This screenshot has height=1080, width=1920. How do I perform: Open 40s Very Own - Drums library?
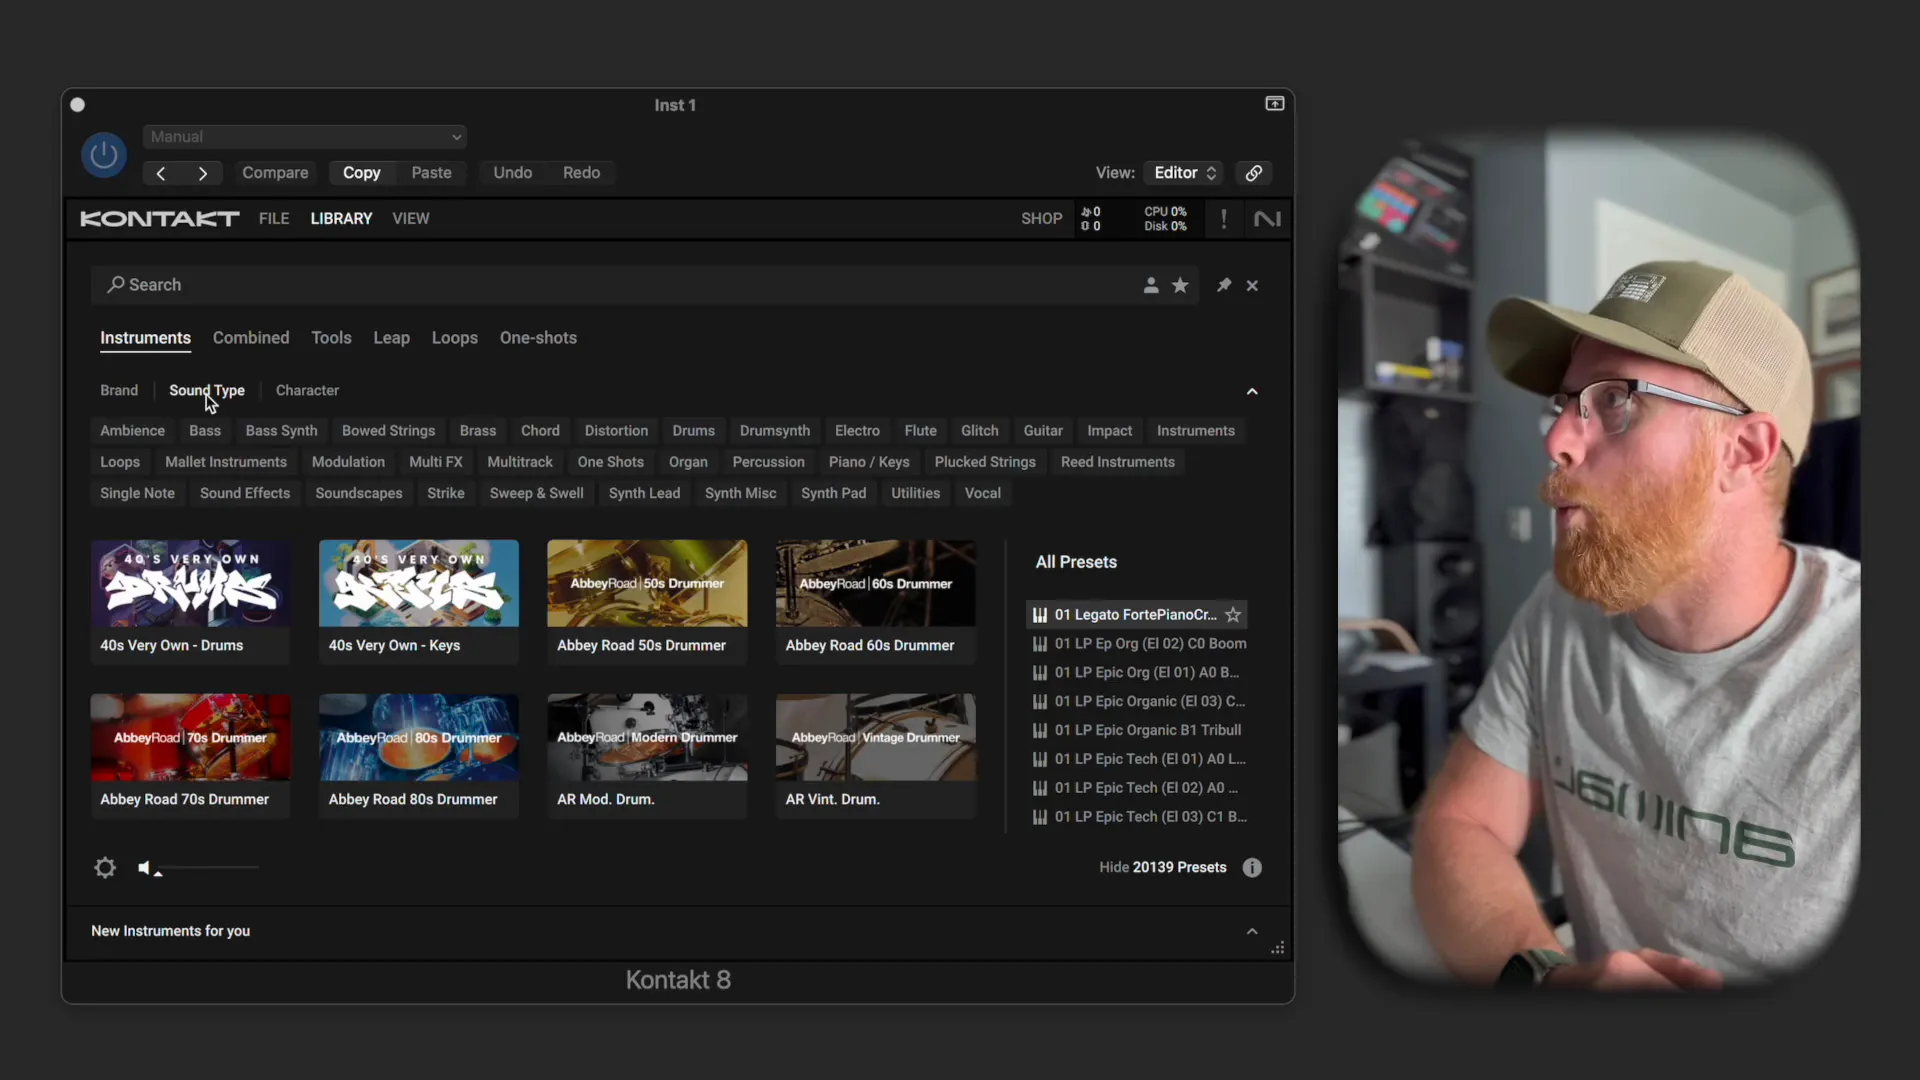click(190, 601)
